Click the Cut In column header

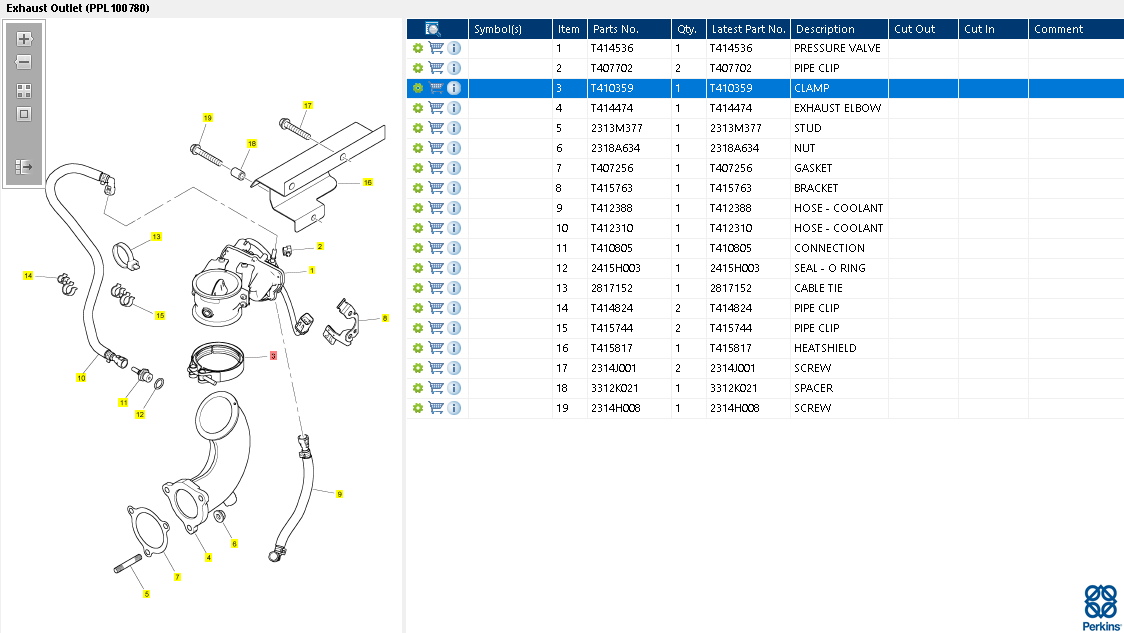(993, 29)
